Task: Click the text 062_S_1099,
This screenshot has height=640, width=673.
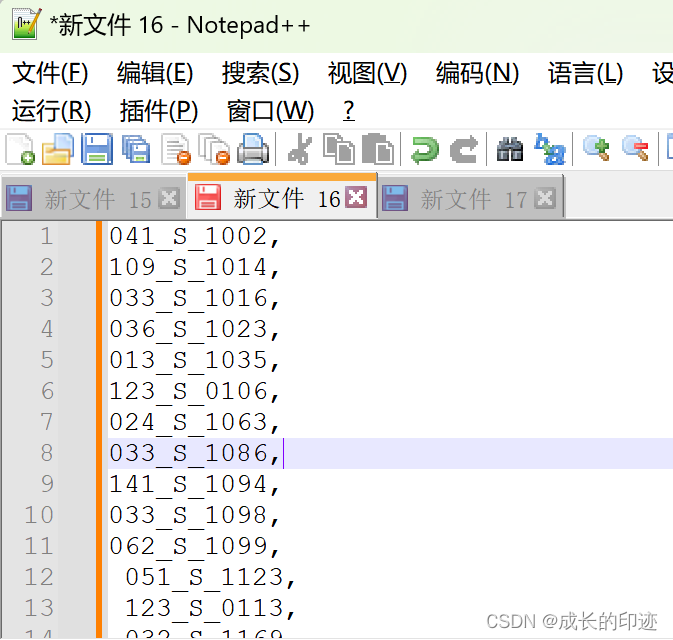Action: click(194, 546)
